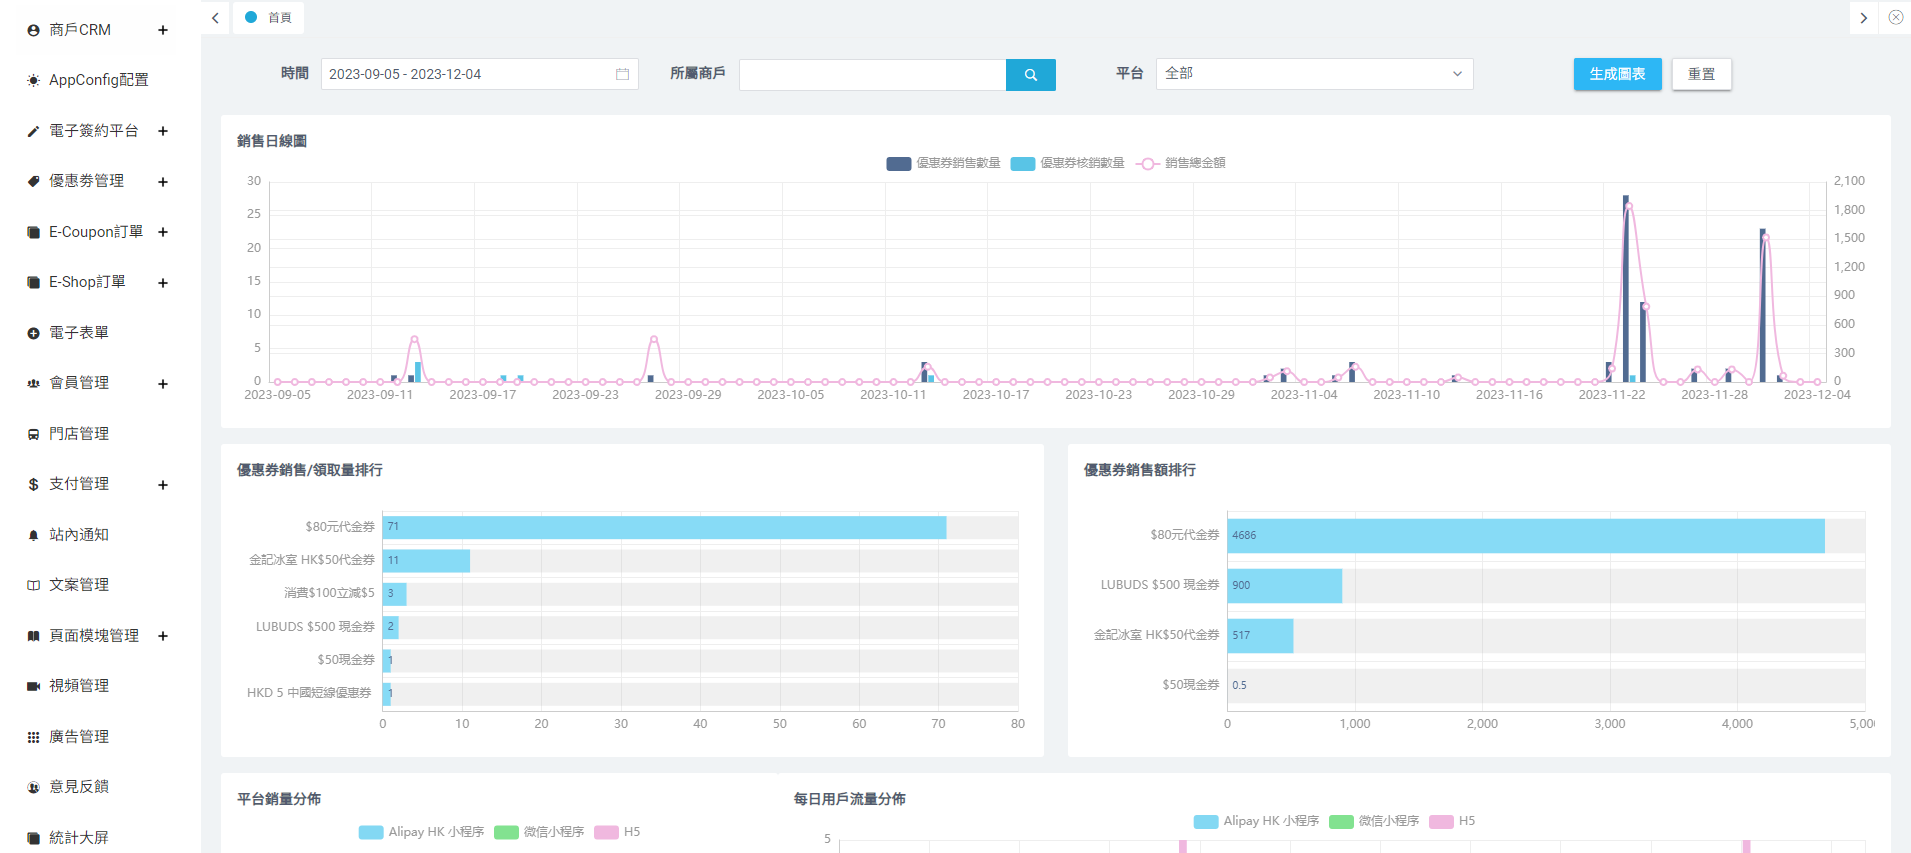Open 視頻管理 in sidebar

(79, 686)
